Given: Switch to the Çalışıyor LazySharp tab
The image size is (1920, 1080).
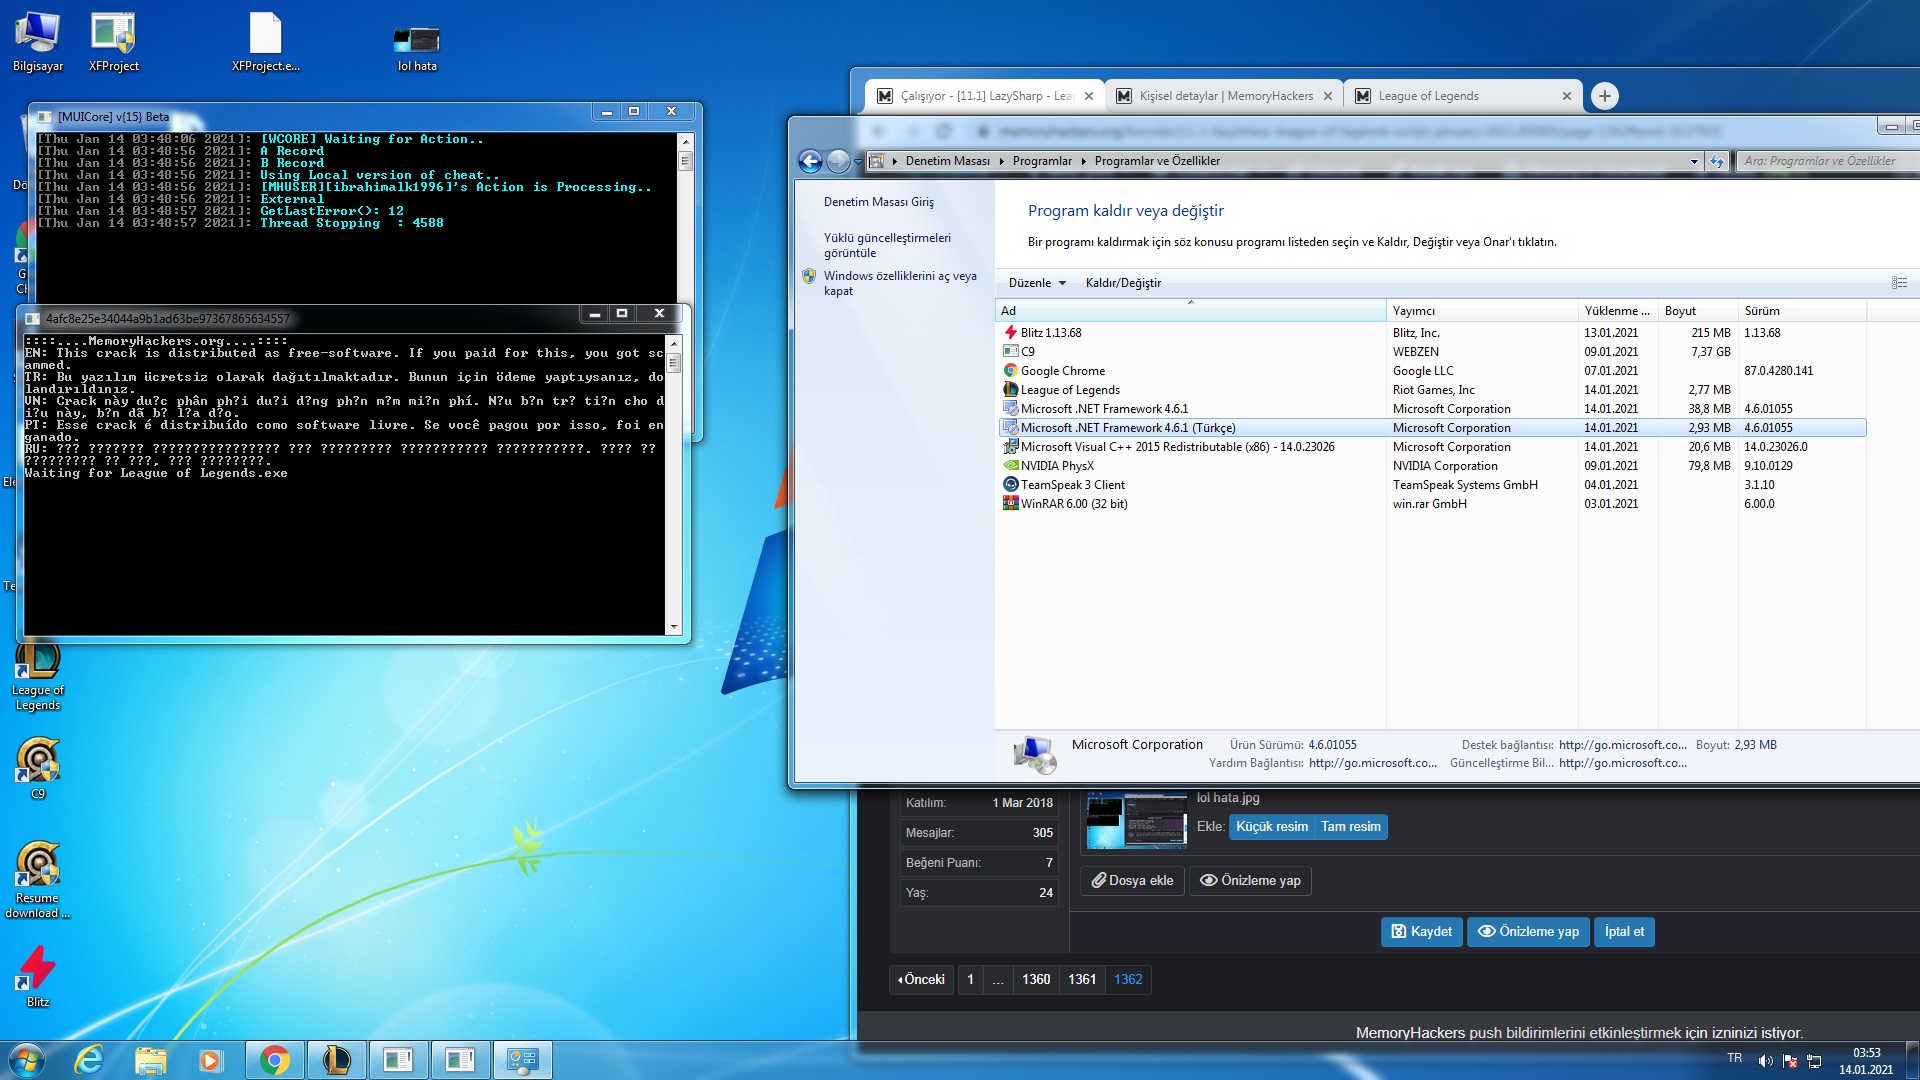Looking at the screenshot, I should 984,96.
